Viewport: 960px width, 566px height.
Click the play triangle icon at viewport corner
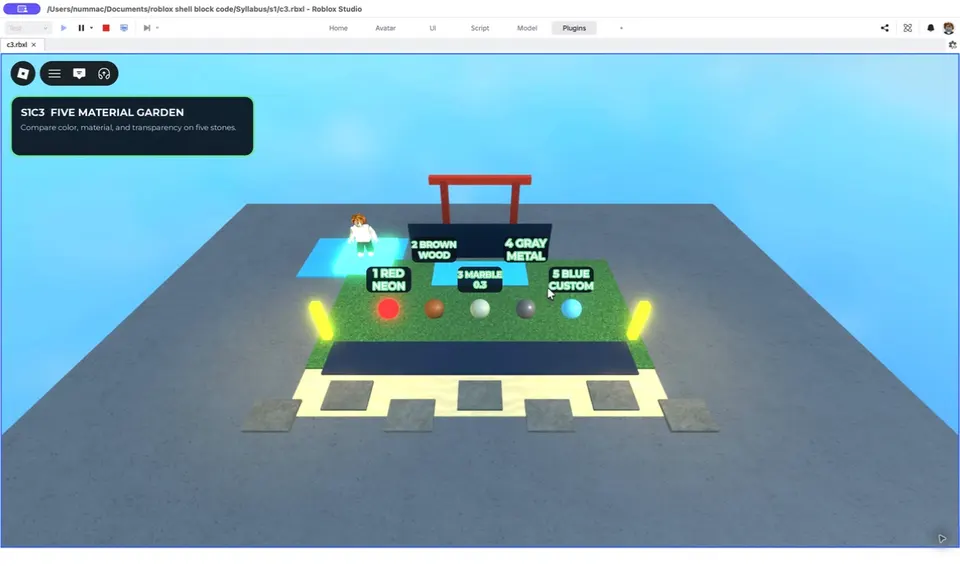pos(942,538)
